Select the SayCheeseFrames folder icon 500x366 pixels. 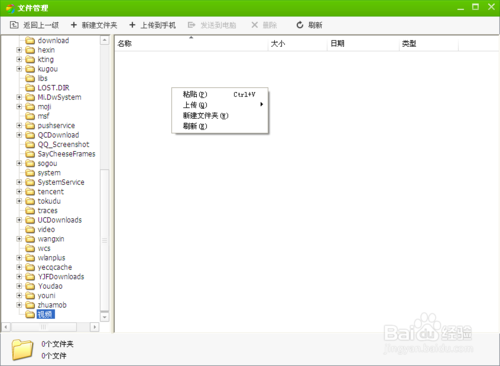(x=30, y=154)
